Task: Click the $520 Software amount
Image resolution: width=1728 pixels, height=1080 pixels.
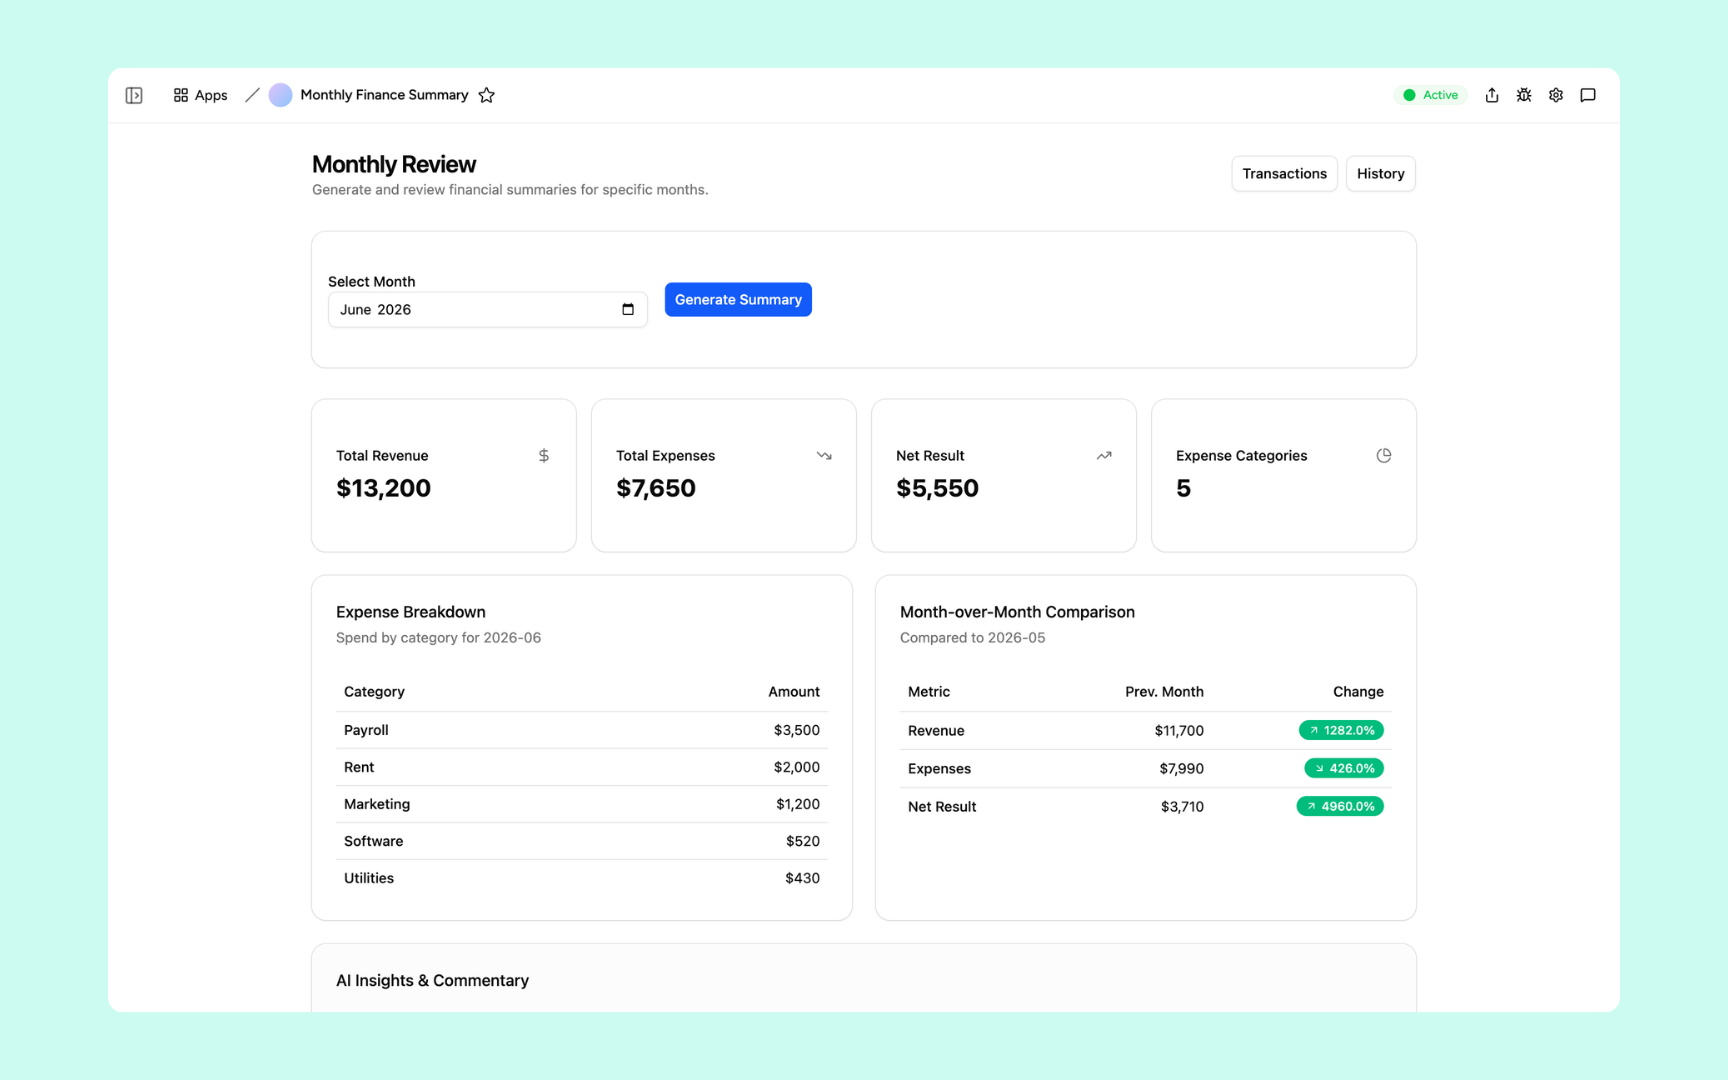Action: coord(803,841)
